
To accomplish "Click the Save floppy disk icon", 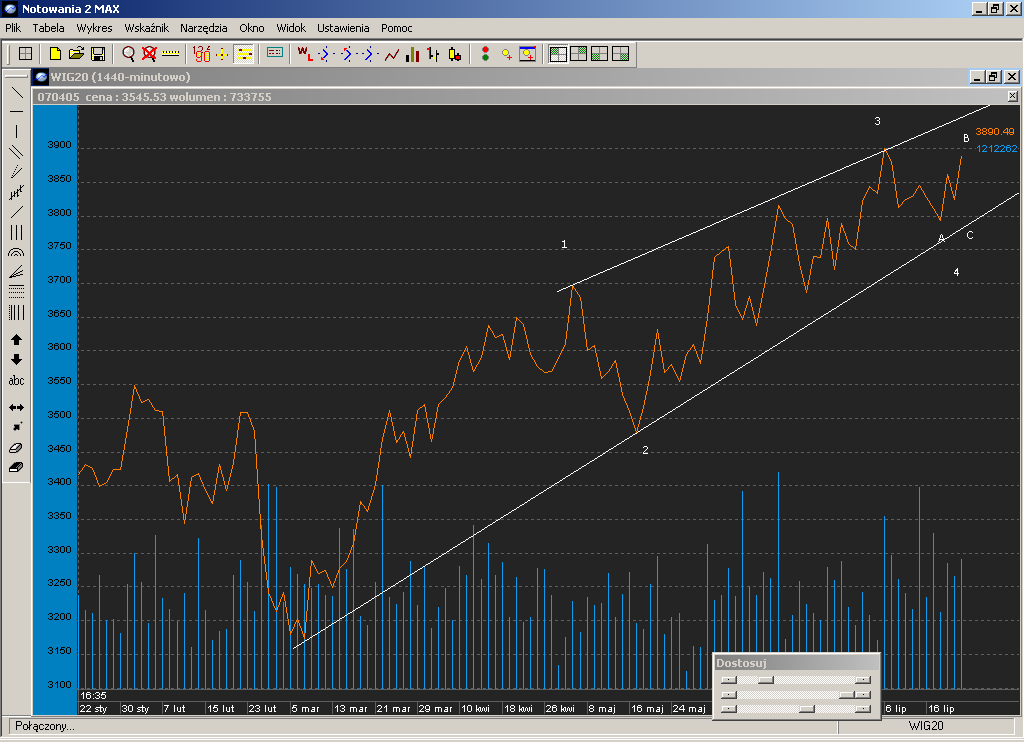I will (98, 54).
